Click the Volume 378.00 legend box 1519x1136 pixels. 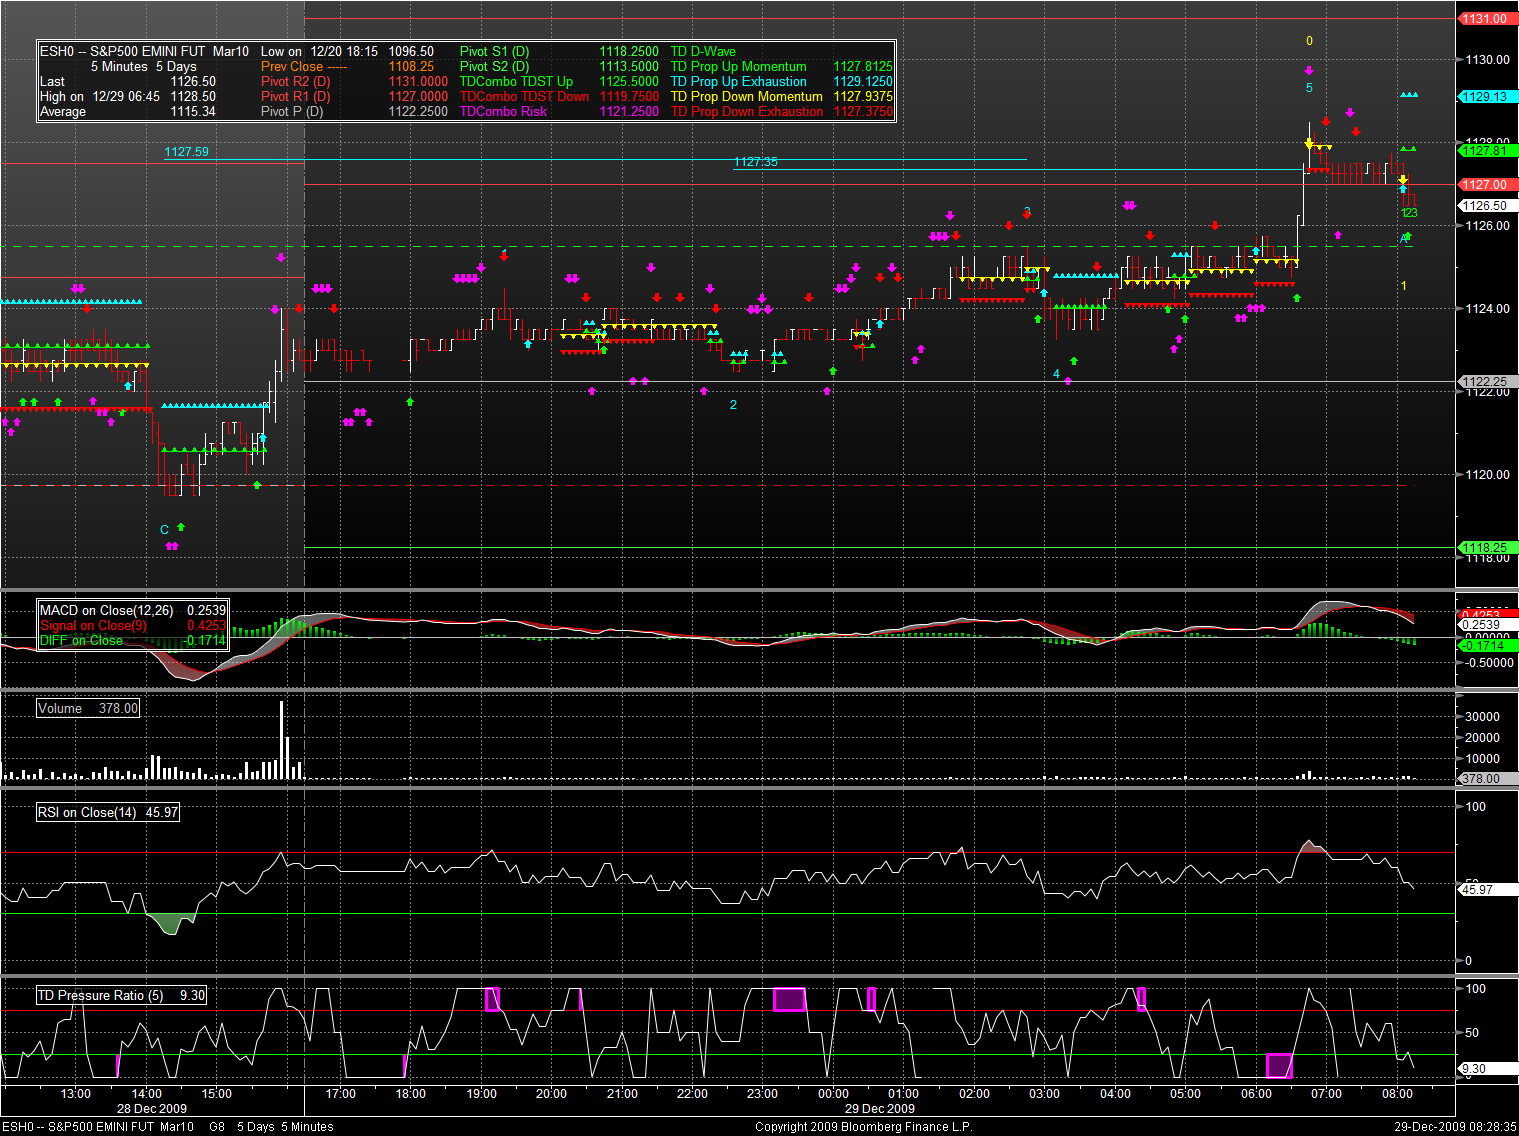tap(88, 708)
